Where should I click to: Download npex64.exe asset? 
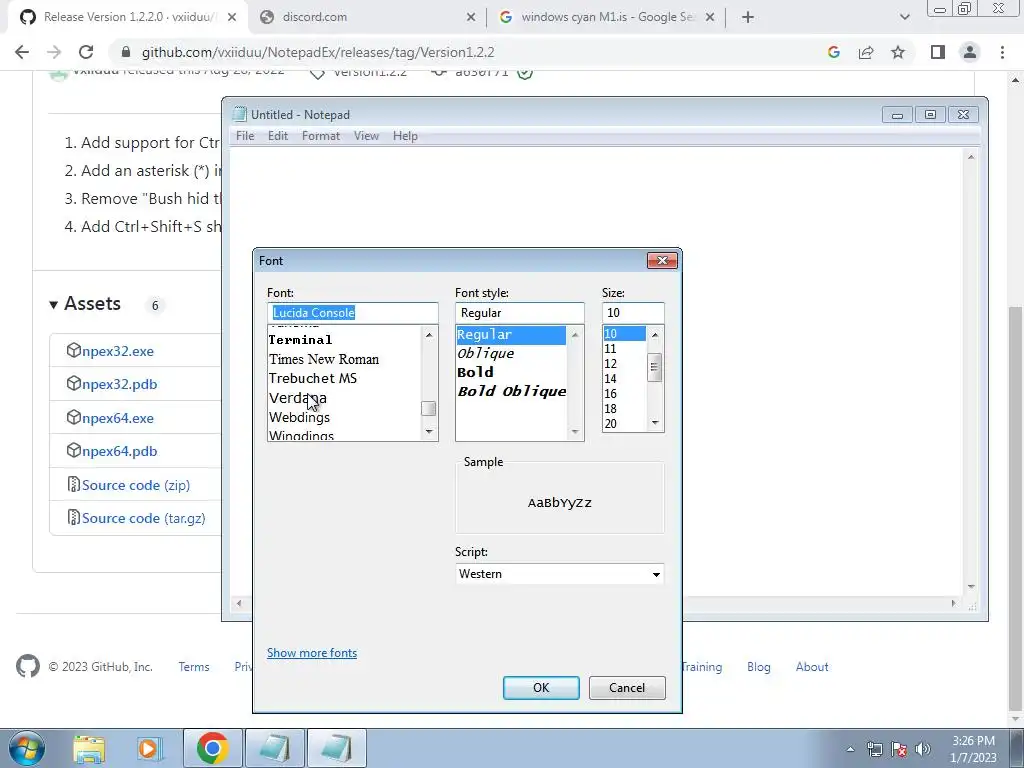pos(118,418)
